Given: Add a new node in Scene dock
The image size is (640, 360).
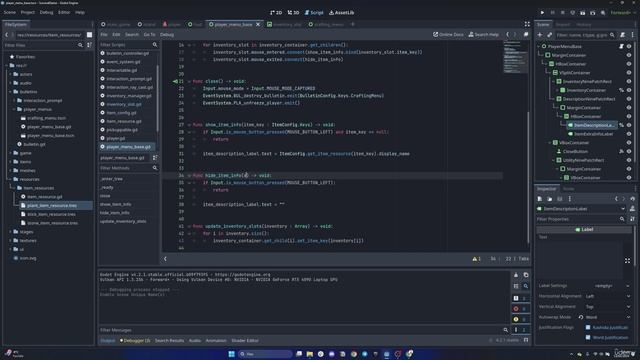Looking at the screenshot, I should (x=540, y=35).
